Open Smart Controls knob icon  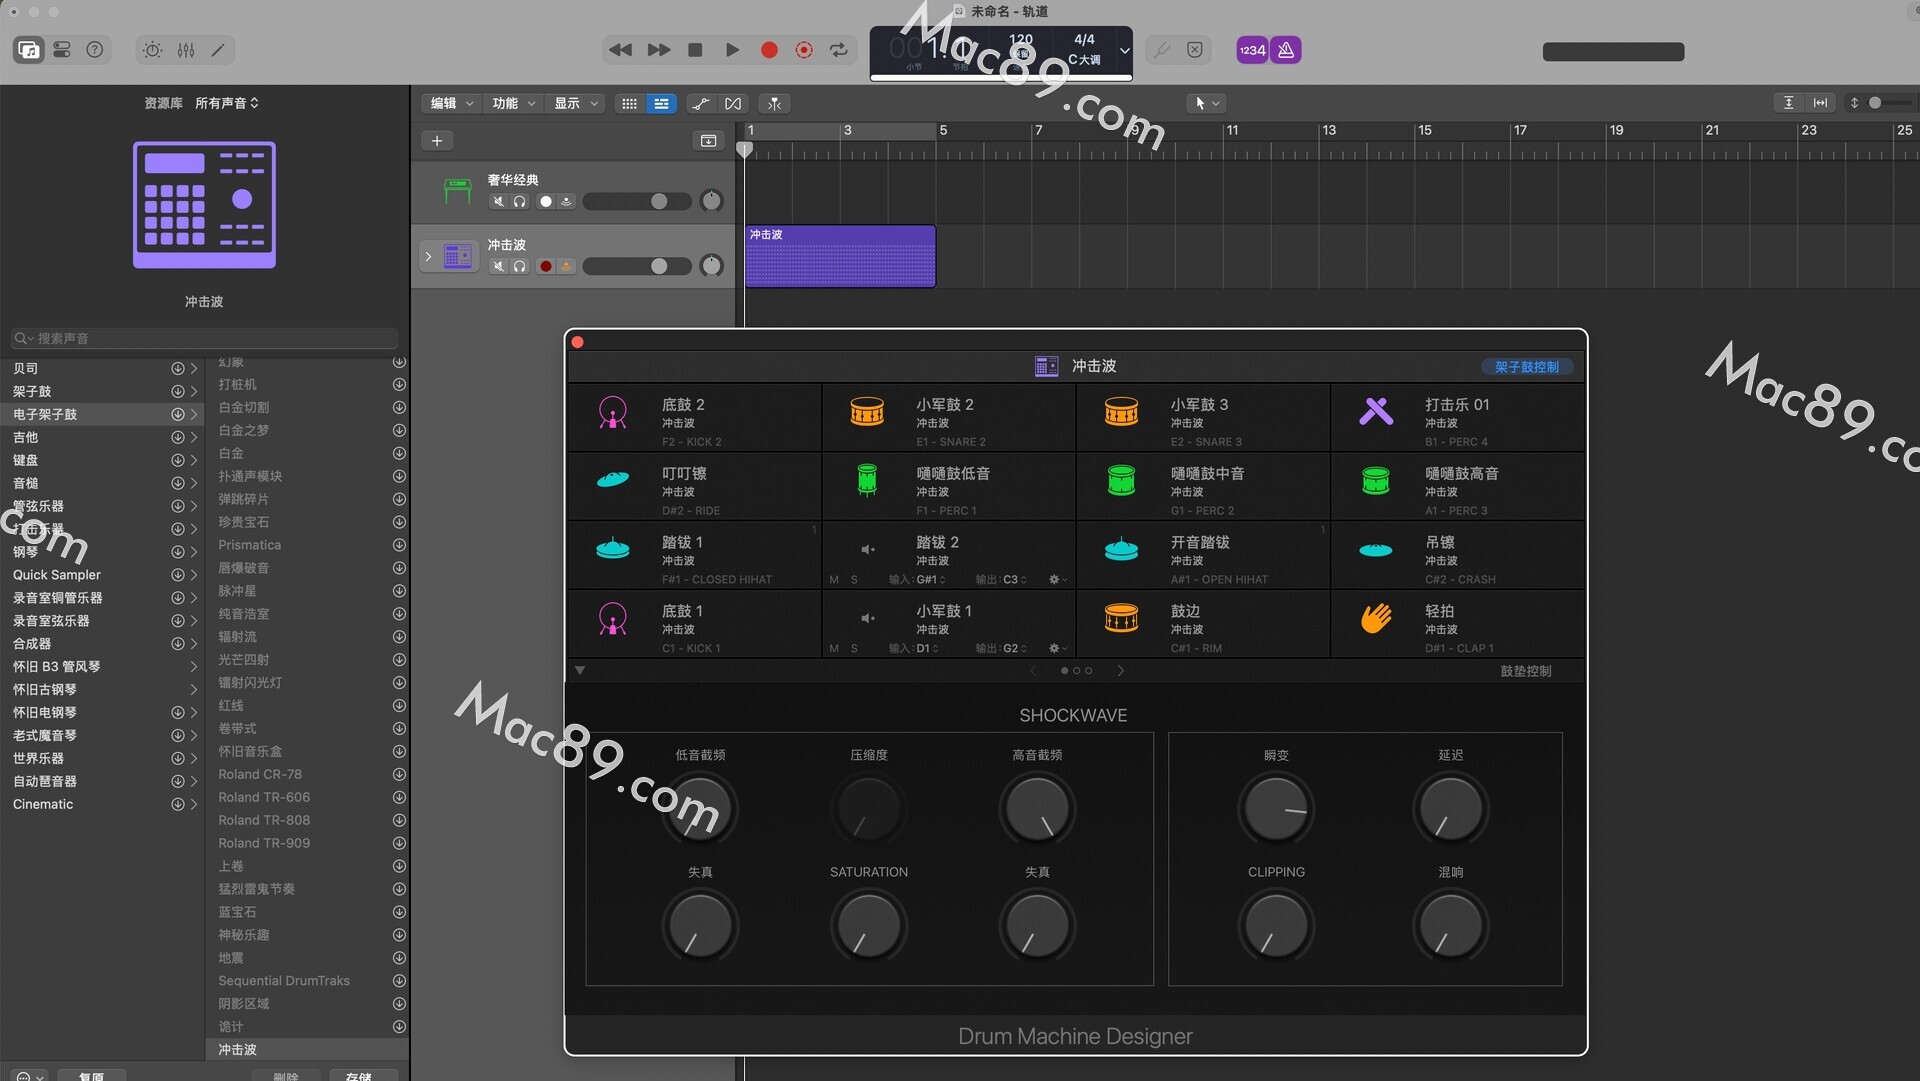(152, 50)
